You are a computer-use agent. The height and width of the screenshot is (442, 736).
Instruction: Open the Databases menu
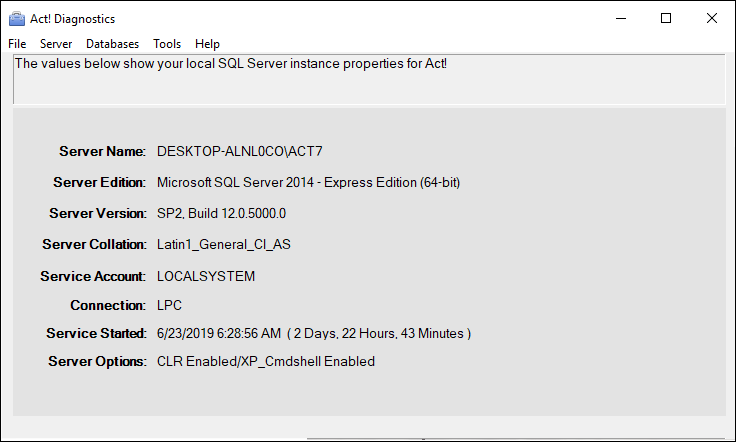113,44
